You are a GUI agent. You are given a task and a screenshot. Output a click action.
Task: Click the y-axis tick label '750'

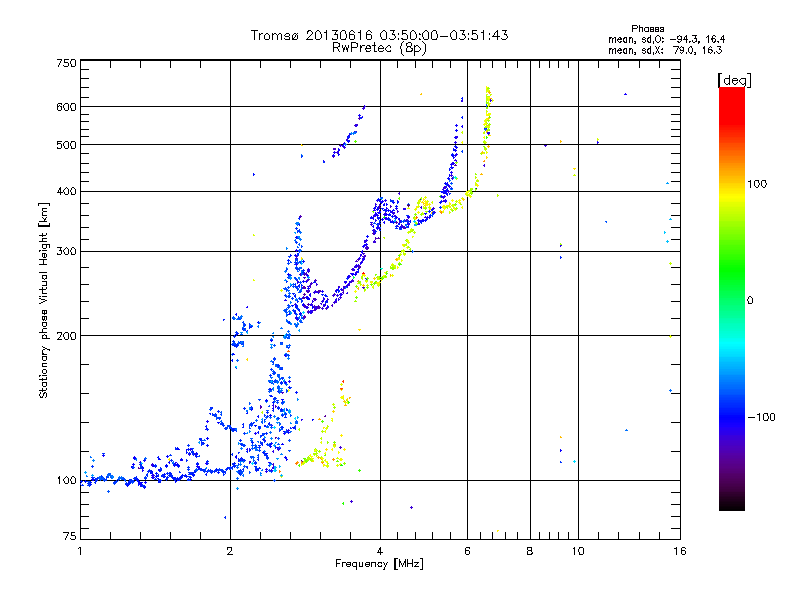click(67, 63)
